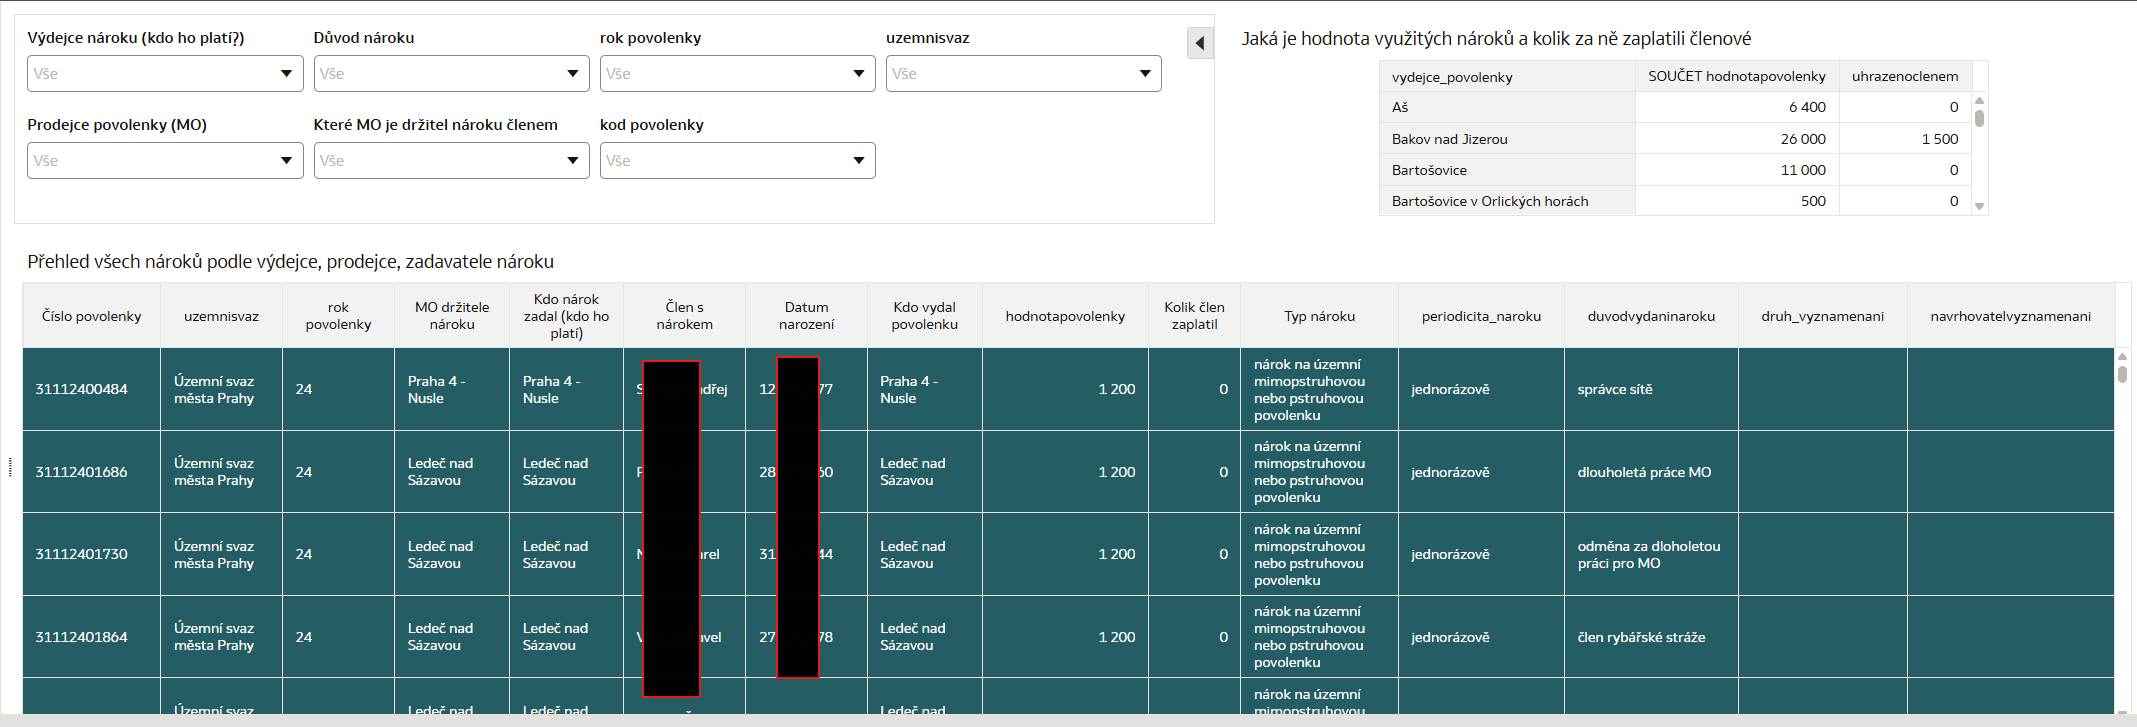This screenshot has width=2137, height=727.
Task: Sort by SOUČET hodnotapovolenky column header
Action: click(1737, 76)
